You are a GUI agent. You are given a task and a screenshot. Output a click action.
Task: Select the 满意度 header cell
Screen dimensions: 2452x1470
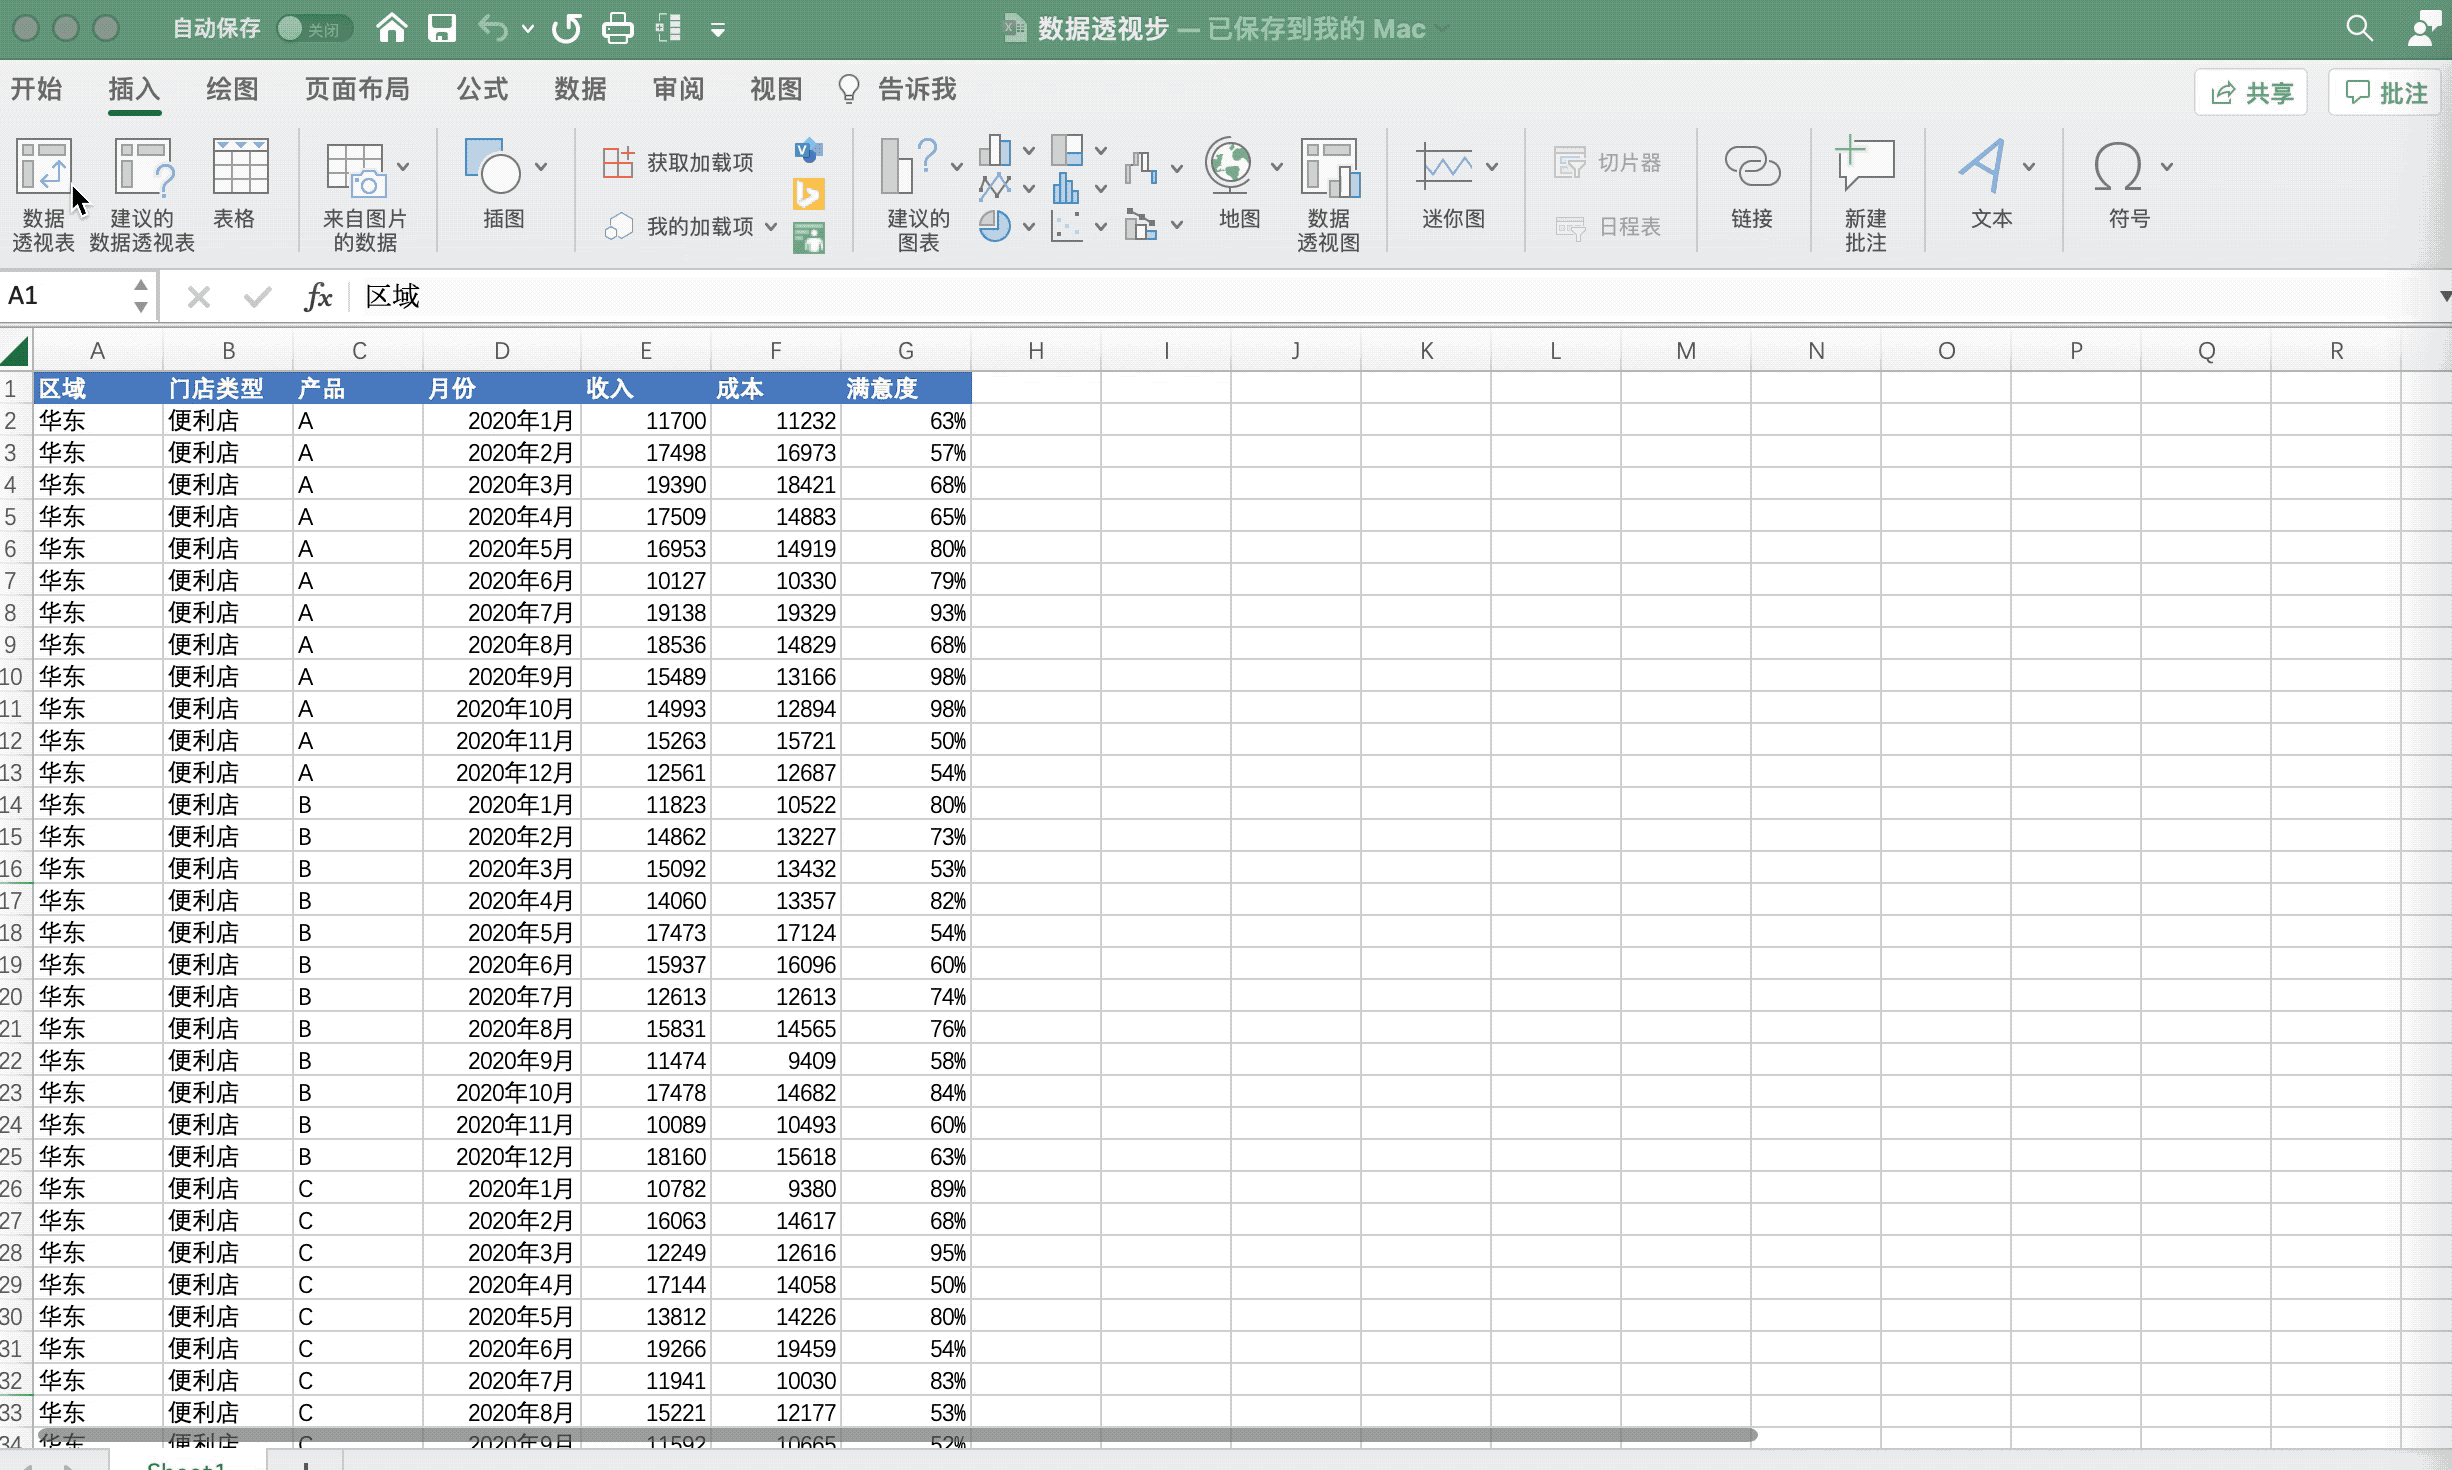coord(906,388)
